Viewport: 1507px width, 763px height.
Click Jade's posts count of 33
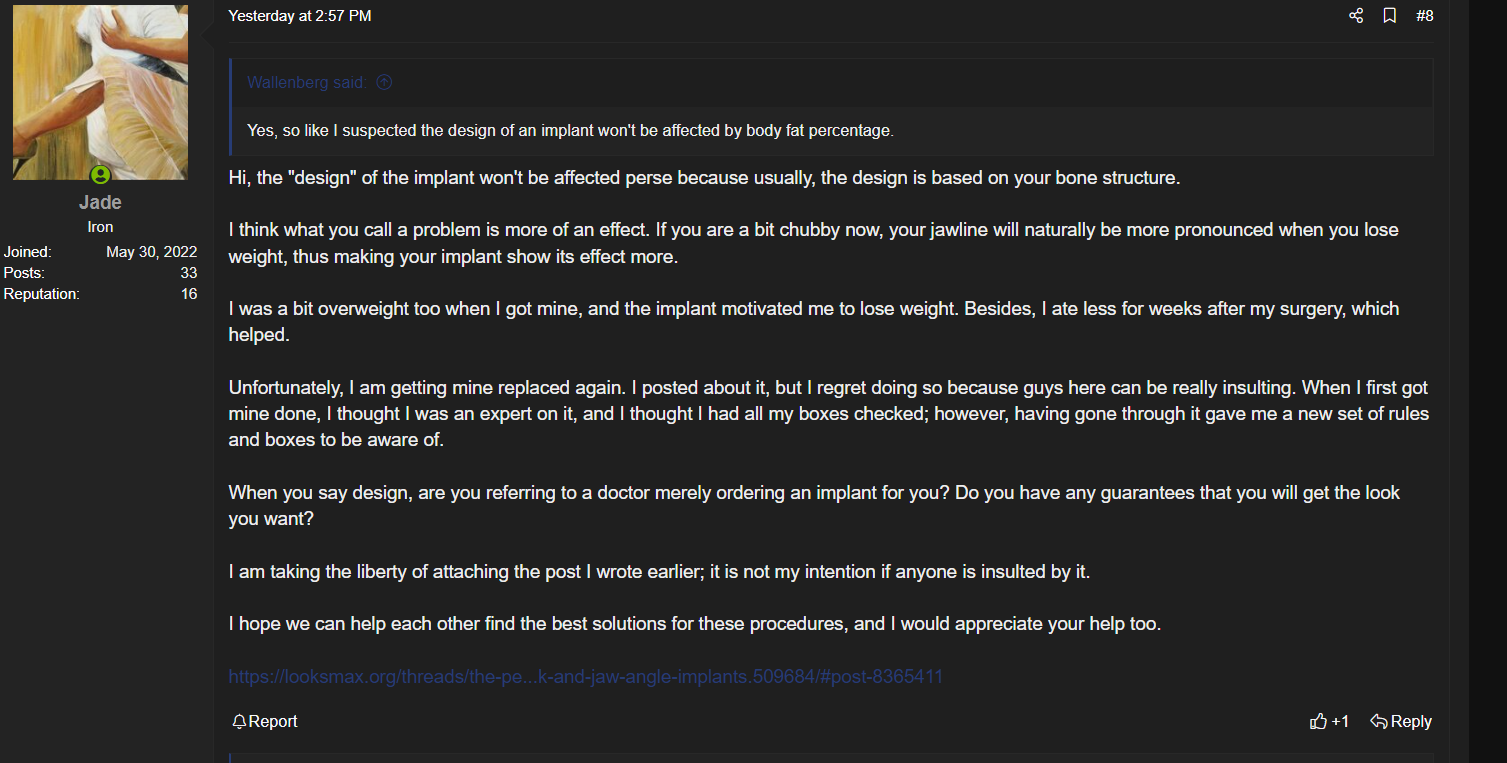189,273
